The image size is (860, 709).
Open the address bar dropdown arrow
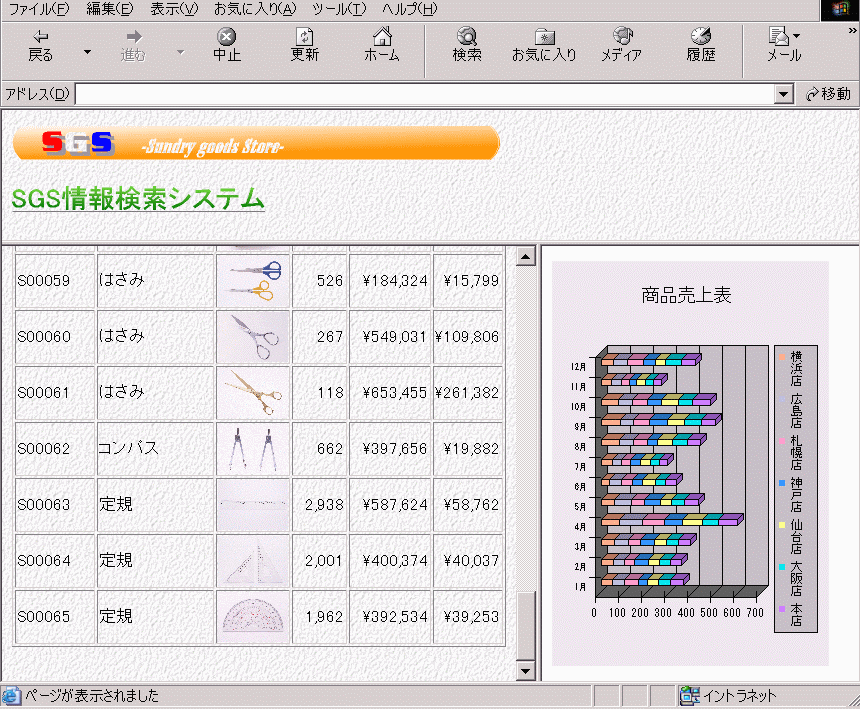[784, 94]
